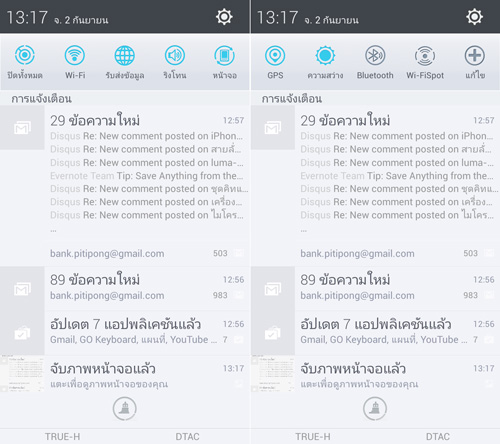Tap the ringtone speaker icon
This screenshot has height=444, width=500.
click(x=175, y=55)
